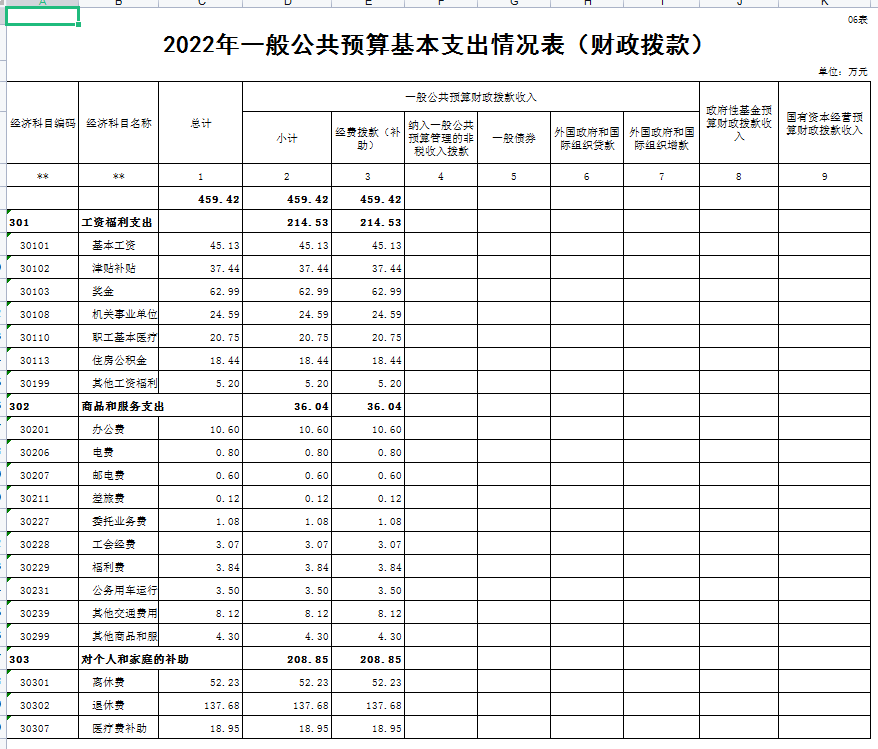878x749 pixels.
Task: Click the 总计 value 10.60 for 办公费
Action: point(200,429)
